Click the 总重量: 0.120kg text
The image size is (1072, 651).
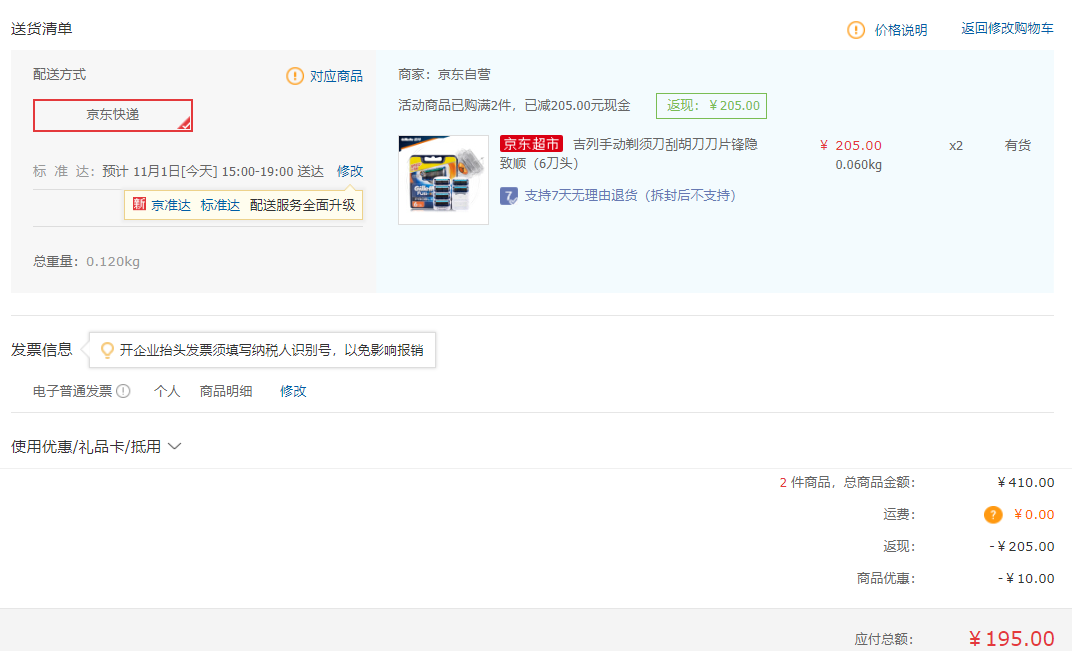pyautogui.click(x=86, y=261)
